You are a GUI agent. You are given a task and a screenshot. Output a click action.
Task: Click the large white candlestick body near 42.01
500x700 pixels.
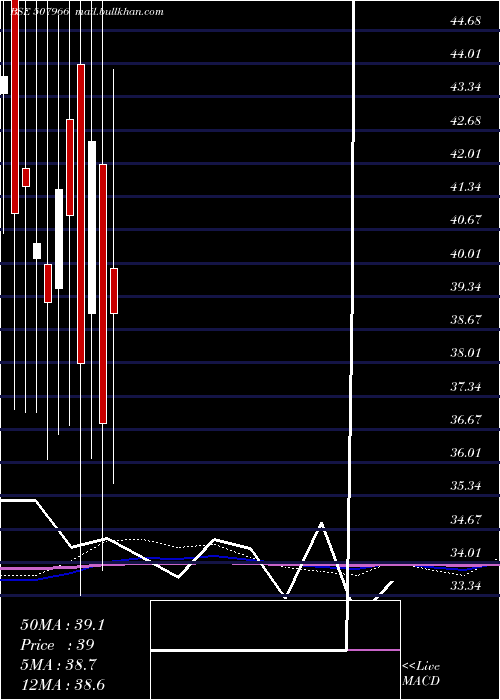click(92, 228)
